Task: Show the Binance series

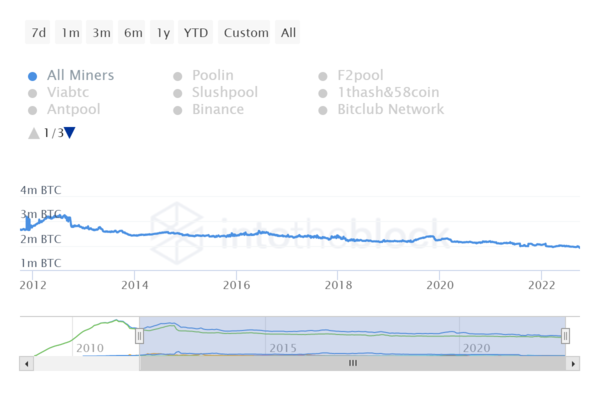Action: click(x=220, y=109)
